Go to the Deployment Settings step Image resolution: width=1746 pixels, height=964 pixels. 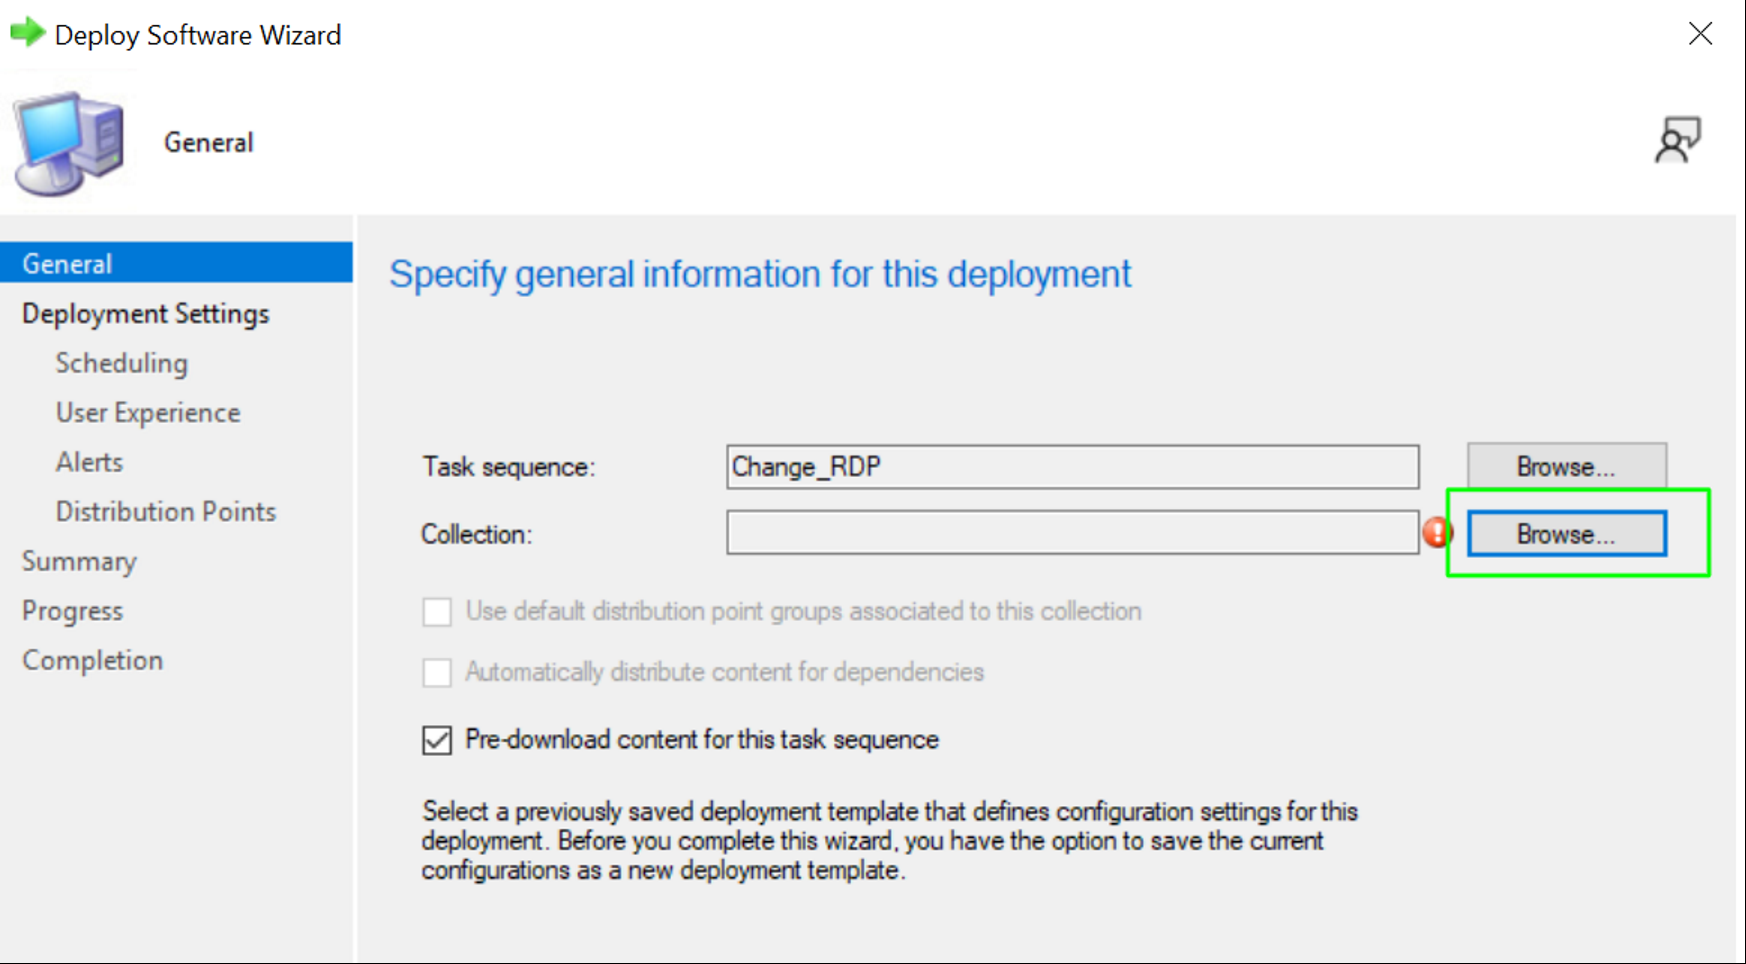point(146,313)
